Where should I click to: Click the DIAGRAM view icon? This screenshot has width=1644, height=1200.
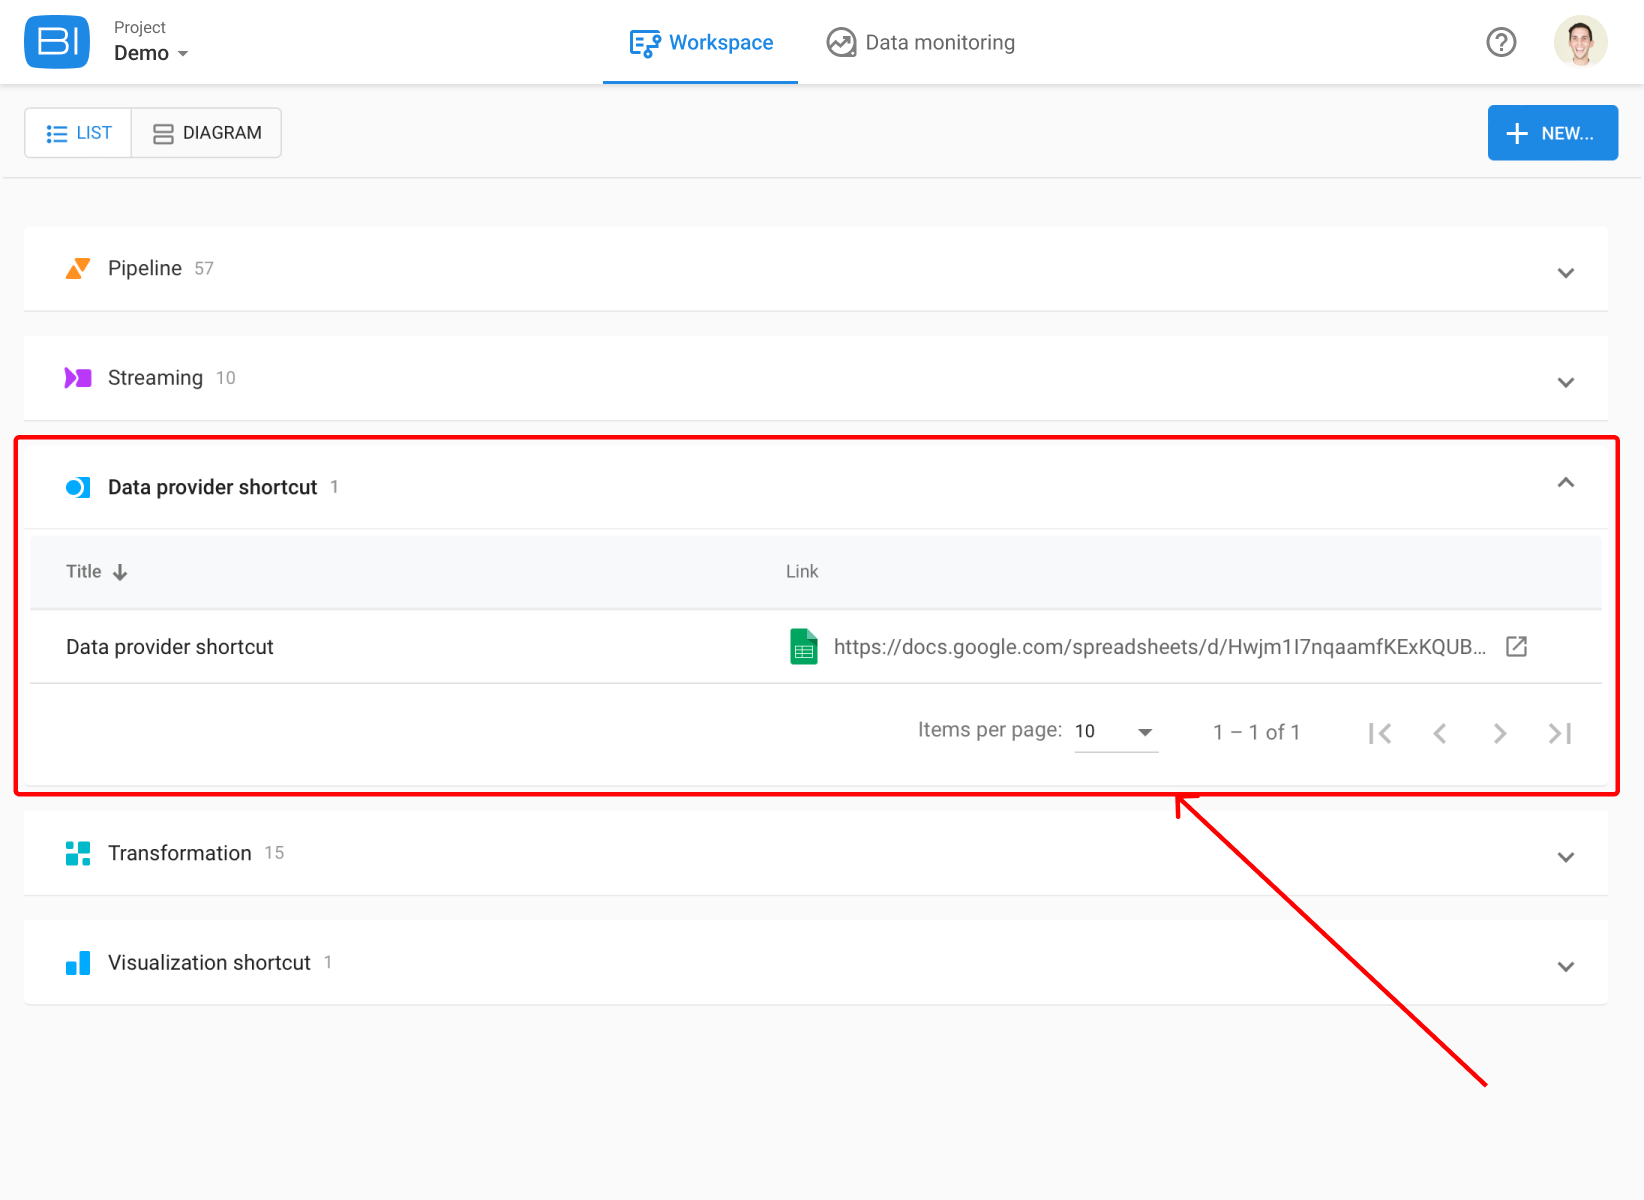[x=163, y=133]
